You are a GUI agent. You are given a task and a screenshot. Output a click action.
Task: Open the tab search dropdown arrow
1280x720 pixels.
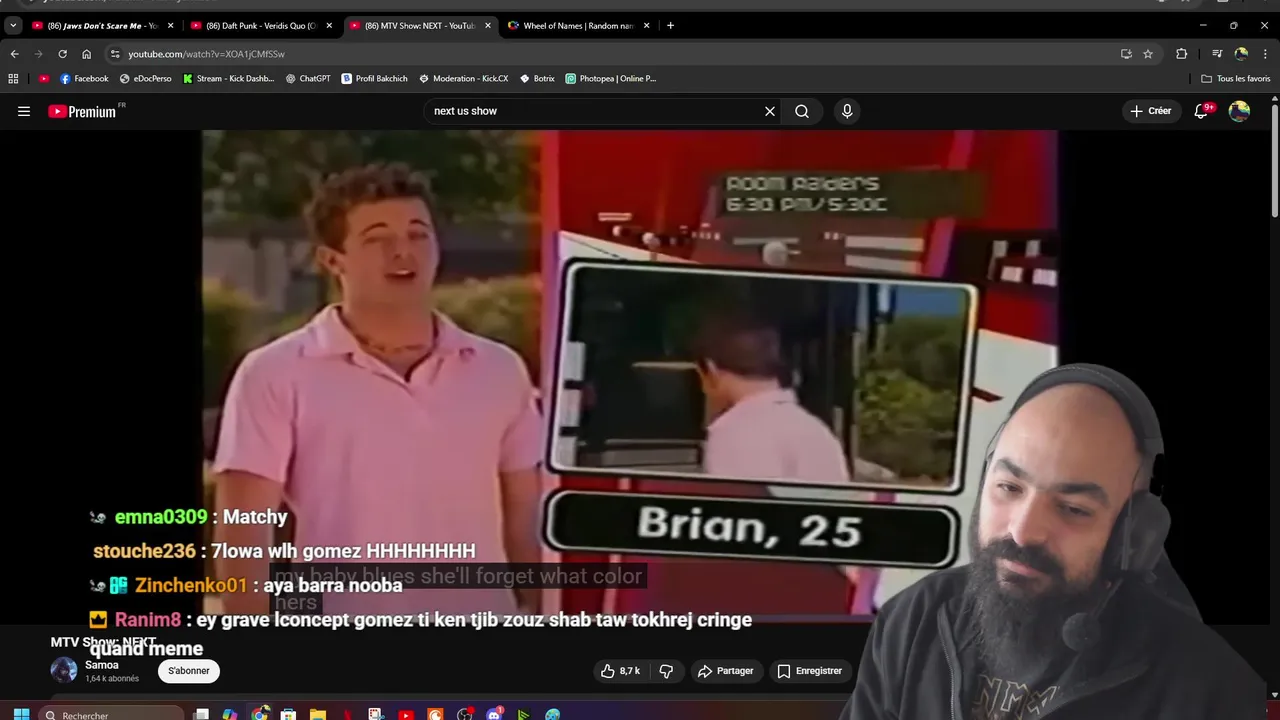pyautogui.click(x=13, y=26)
